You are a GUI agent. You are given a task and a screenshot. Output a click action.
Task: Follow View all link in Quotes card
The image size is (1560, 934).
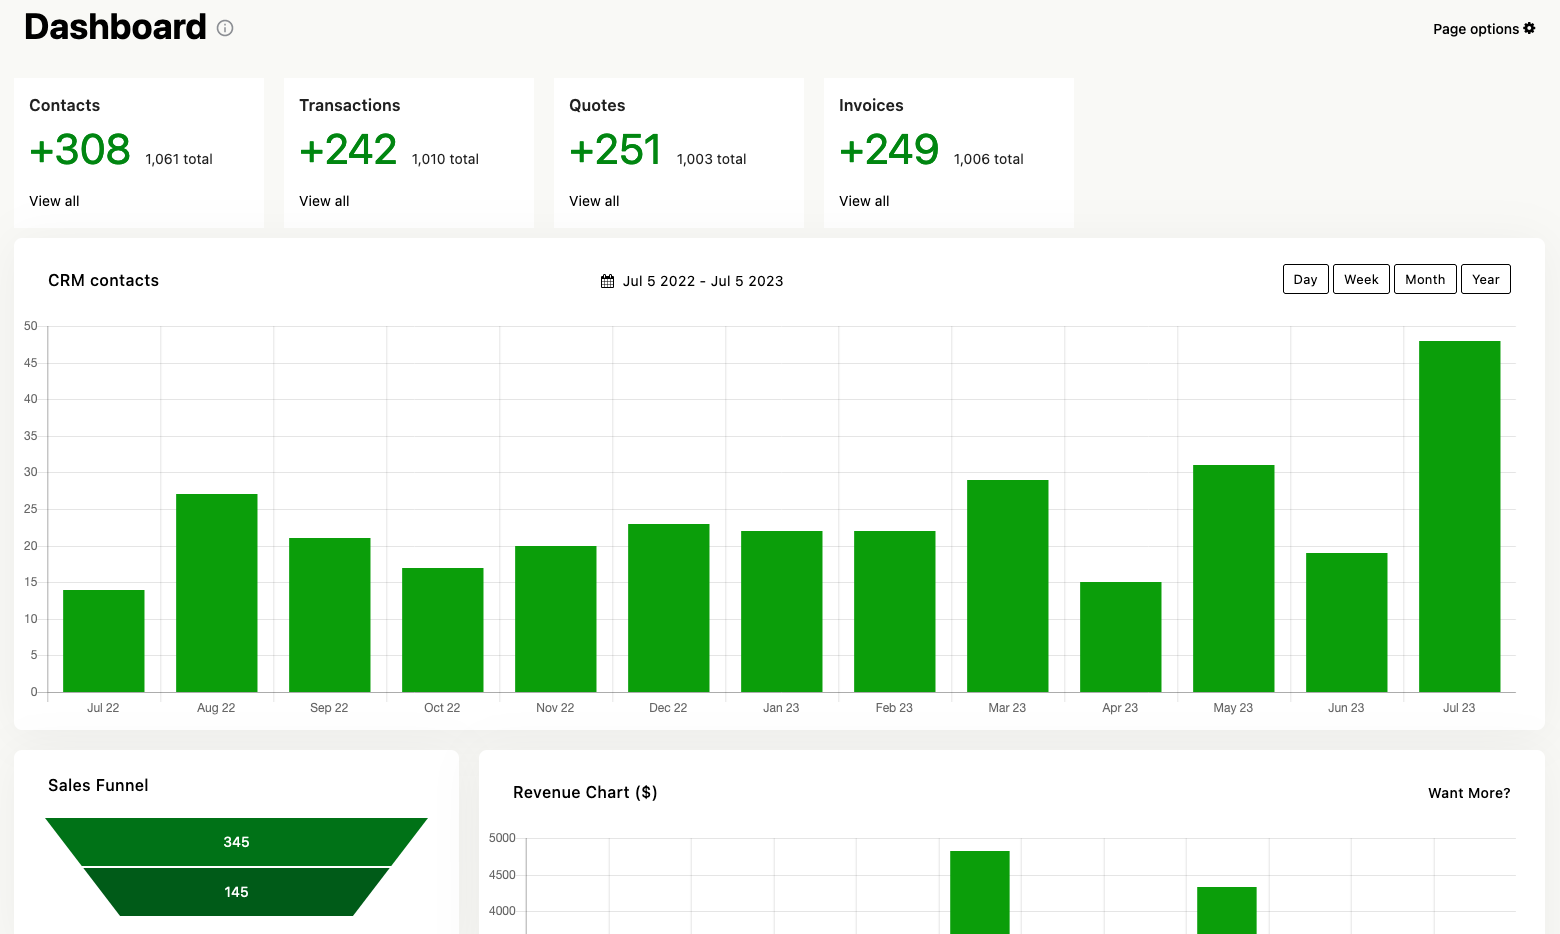tap(594, 201)
